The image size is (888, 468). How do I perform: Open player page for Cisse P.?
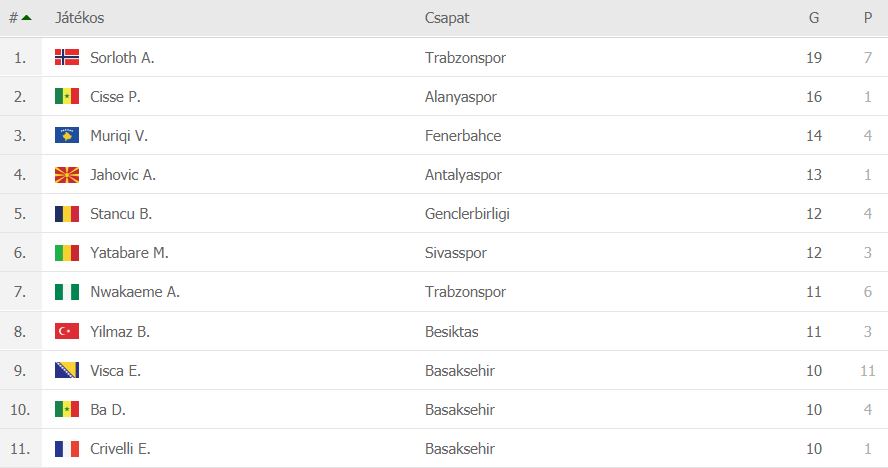coord(115,96)
